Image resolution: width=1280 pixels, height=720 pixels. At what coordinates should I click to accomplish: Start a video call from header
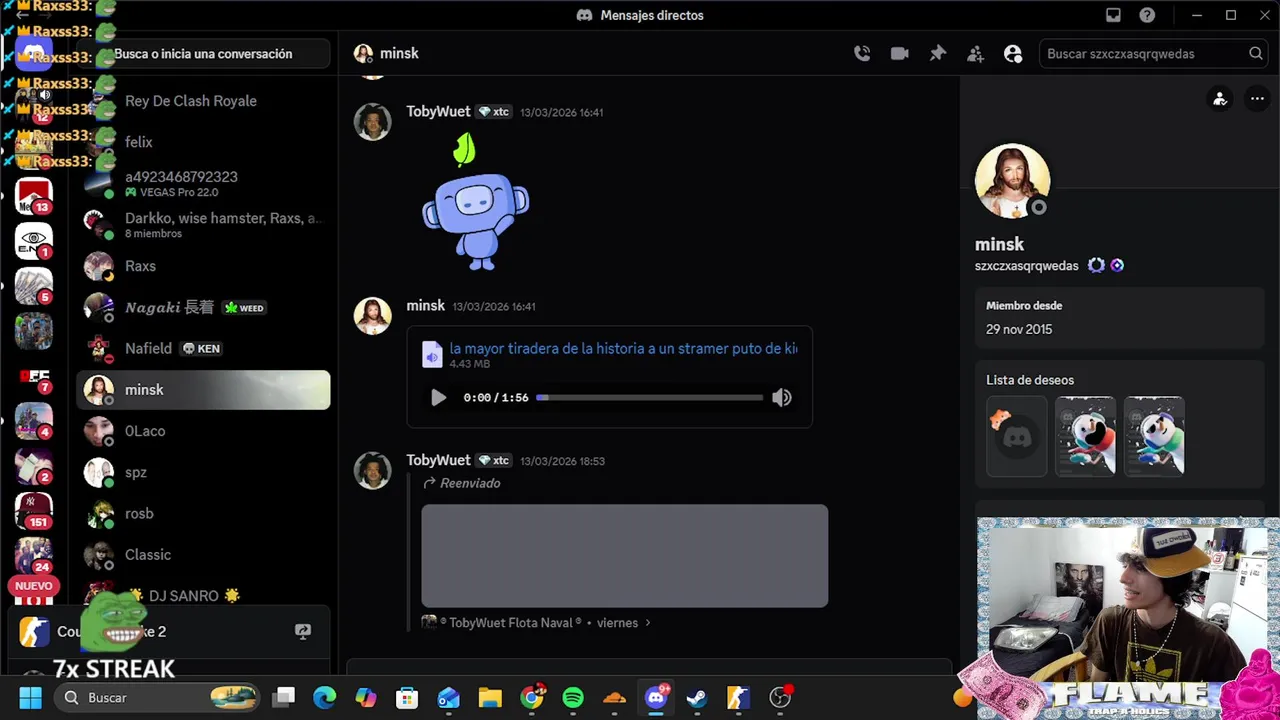click(x=900, y=54)
